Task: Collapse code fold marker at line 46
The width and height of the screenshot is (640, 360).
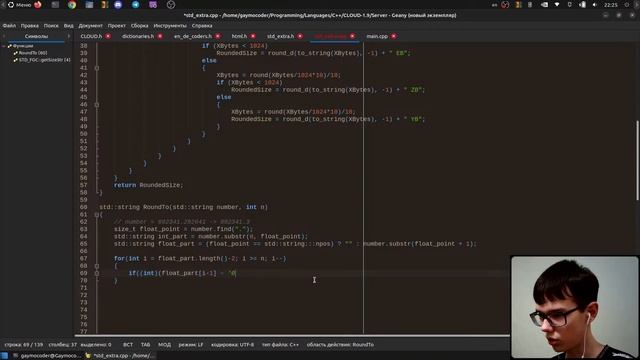Action: pos(97,105)
